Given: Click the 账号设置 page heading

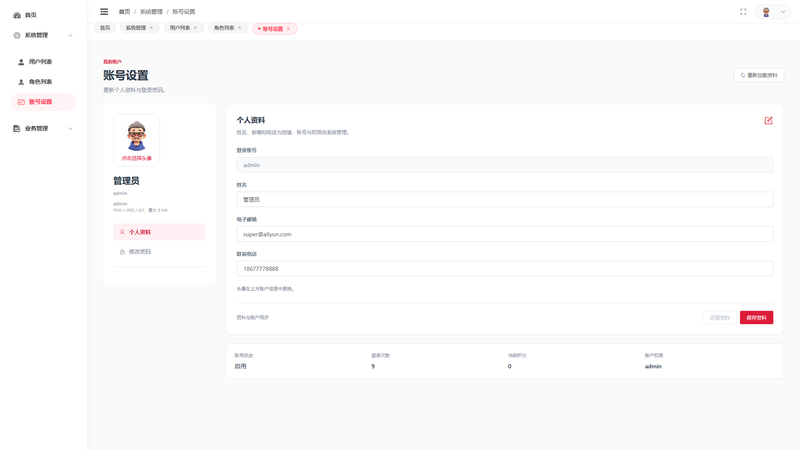Looking at the screenshot, I should click(x=126, y=76).
